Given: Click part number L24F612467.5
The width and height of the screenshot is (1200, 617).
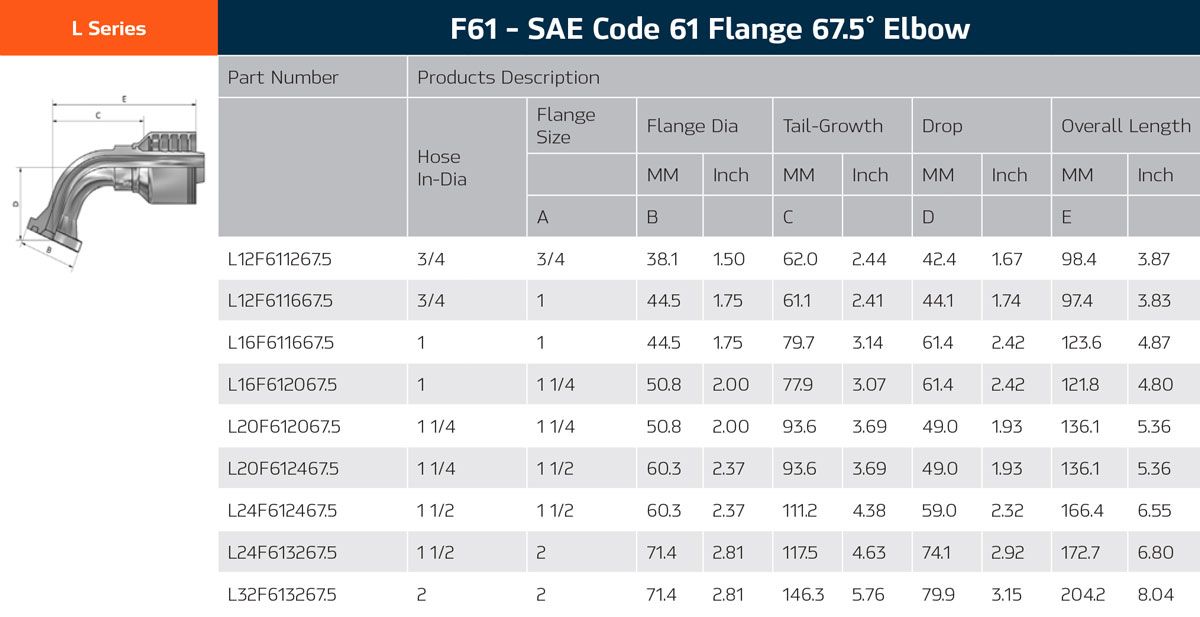Looking at the screenshot, I should click(283, 511).
